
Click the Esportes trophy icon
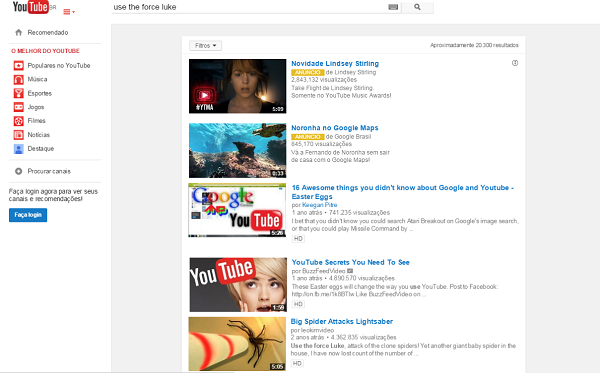pyautogui.click(x=18, y=93)
